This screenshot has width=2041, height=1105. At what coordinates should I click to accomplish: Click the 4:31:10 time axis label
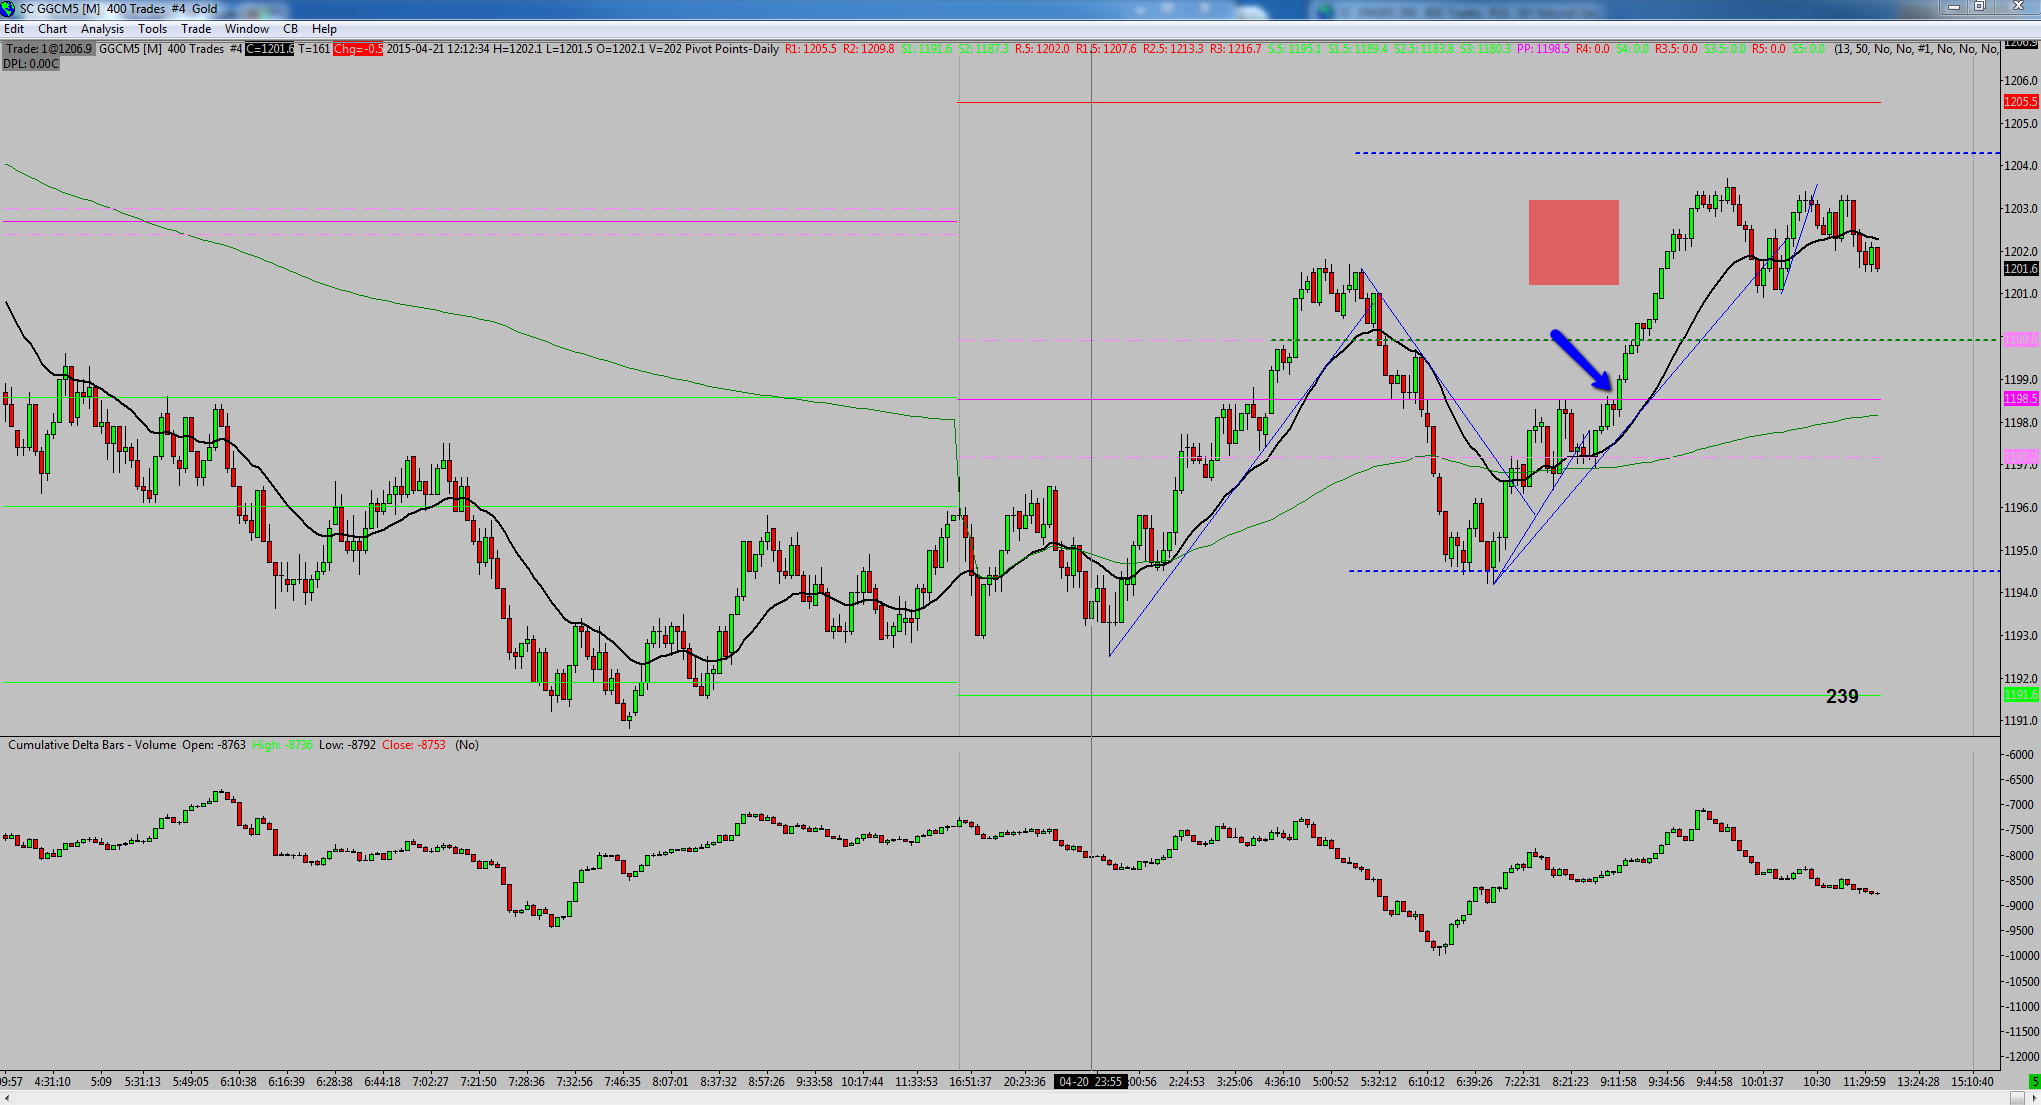coord(52,1082)
